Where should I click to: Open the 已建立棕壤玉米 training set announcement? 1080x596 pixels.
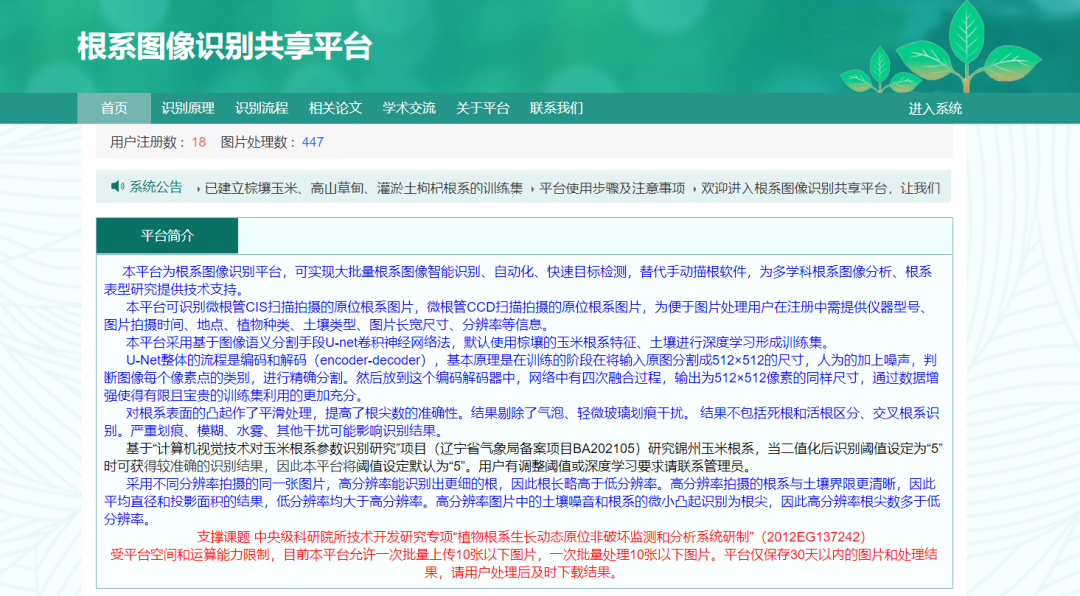coord(364,188)
